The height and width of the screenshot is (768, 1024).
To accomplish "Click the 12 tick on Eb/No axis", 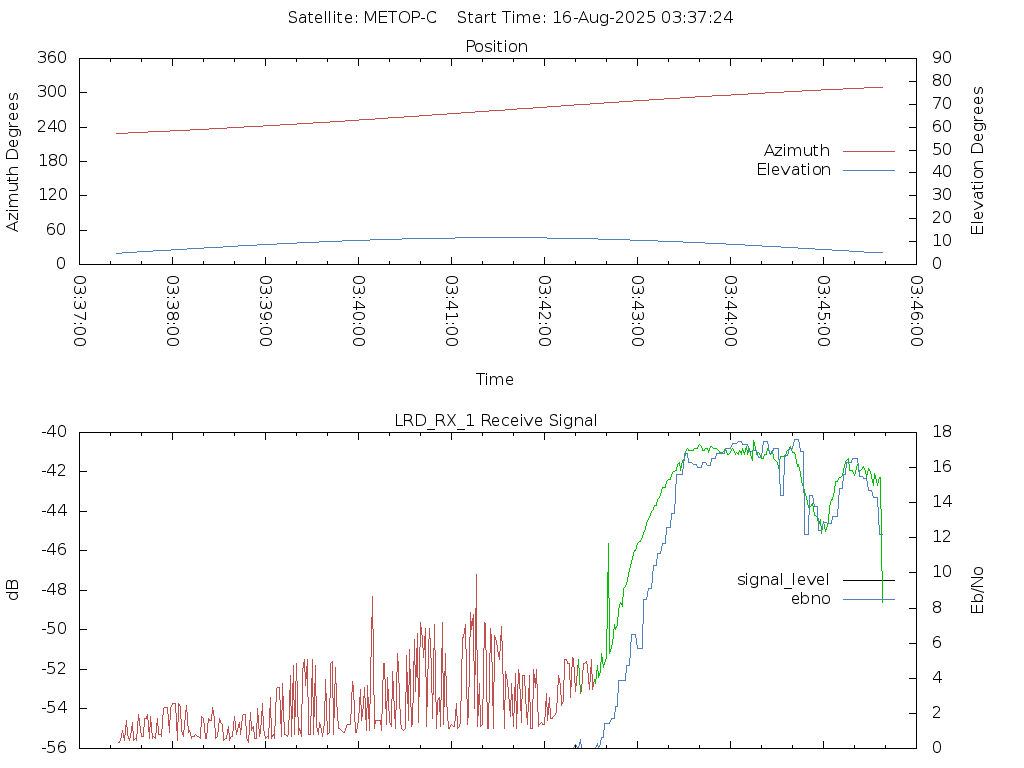I will tap(942, 537).
